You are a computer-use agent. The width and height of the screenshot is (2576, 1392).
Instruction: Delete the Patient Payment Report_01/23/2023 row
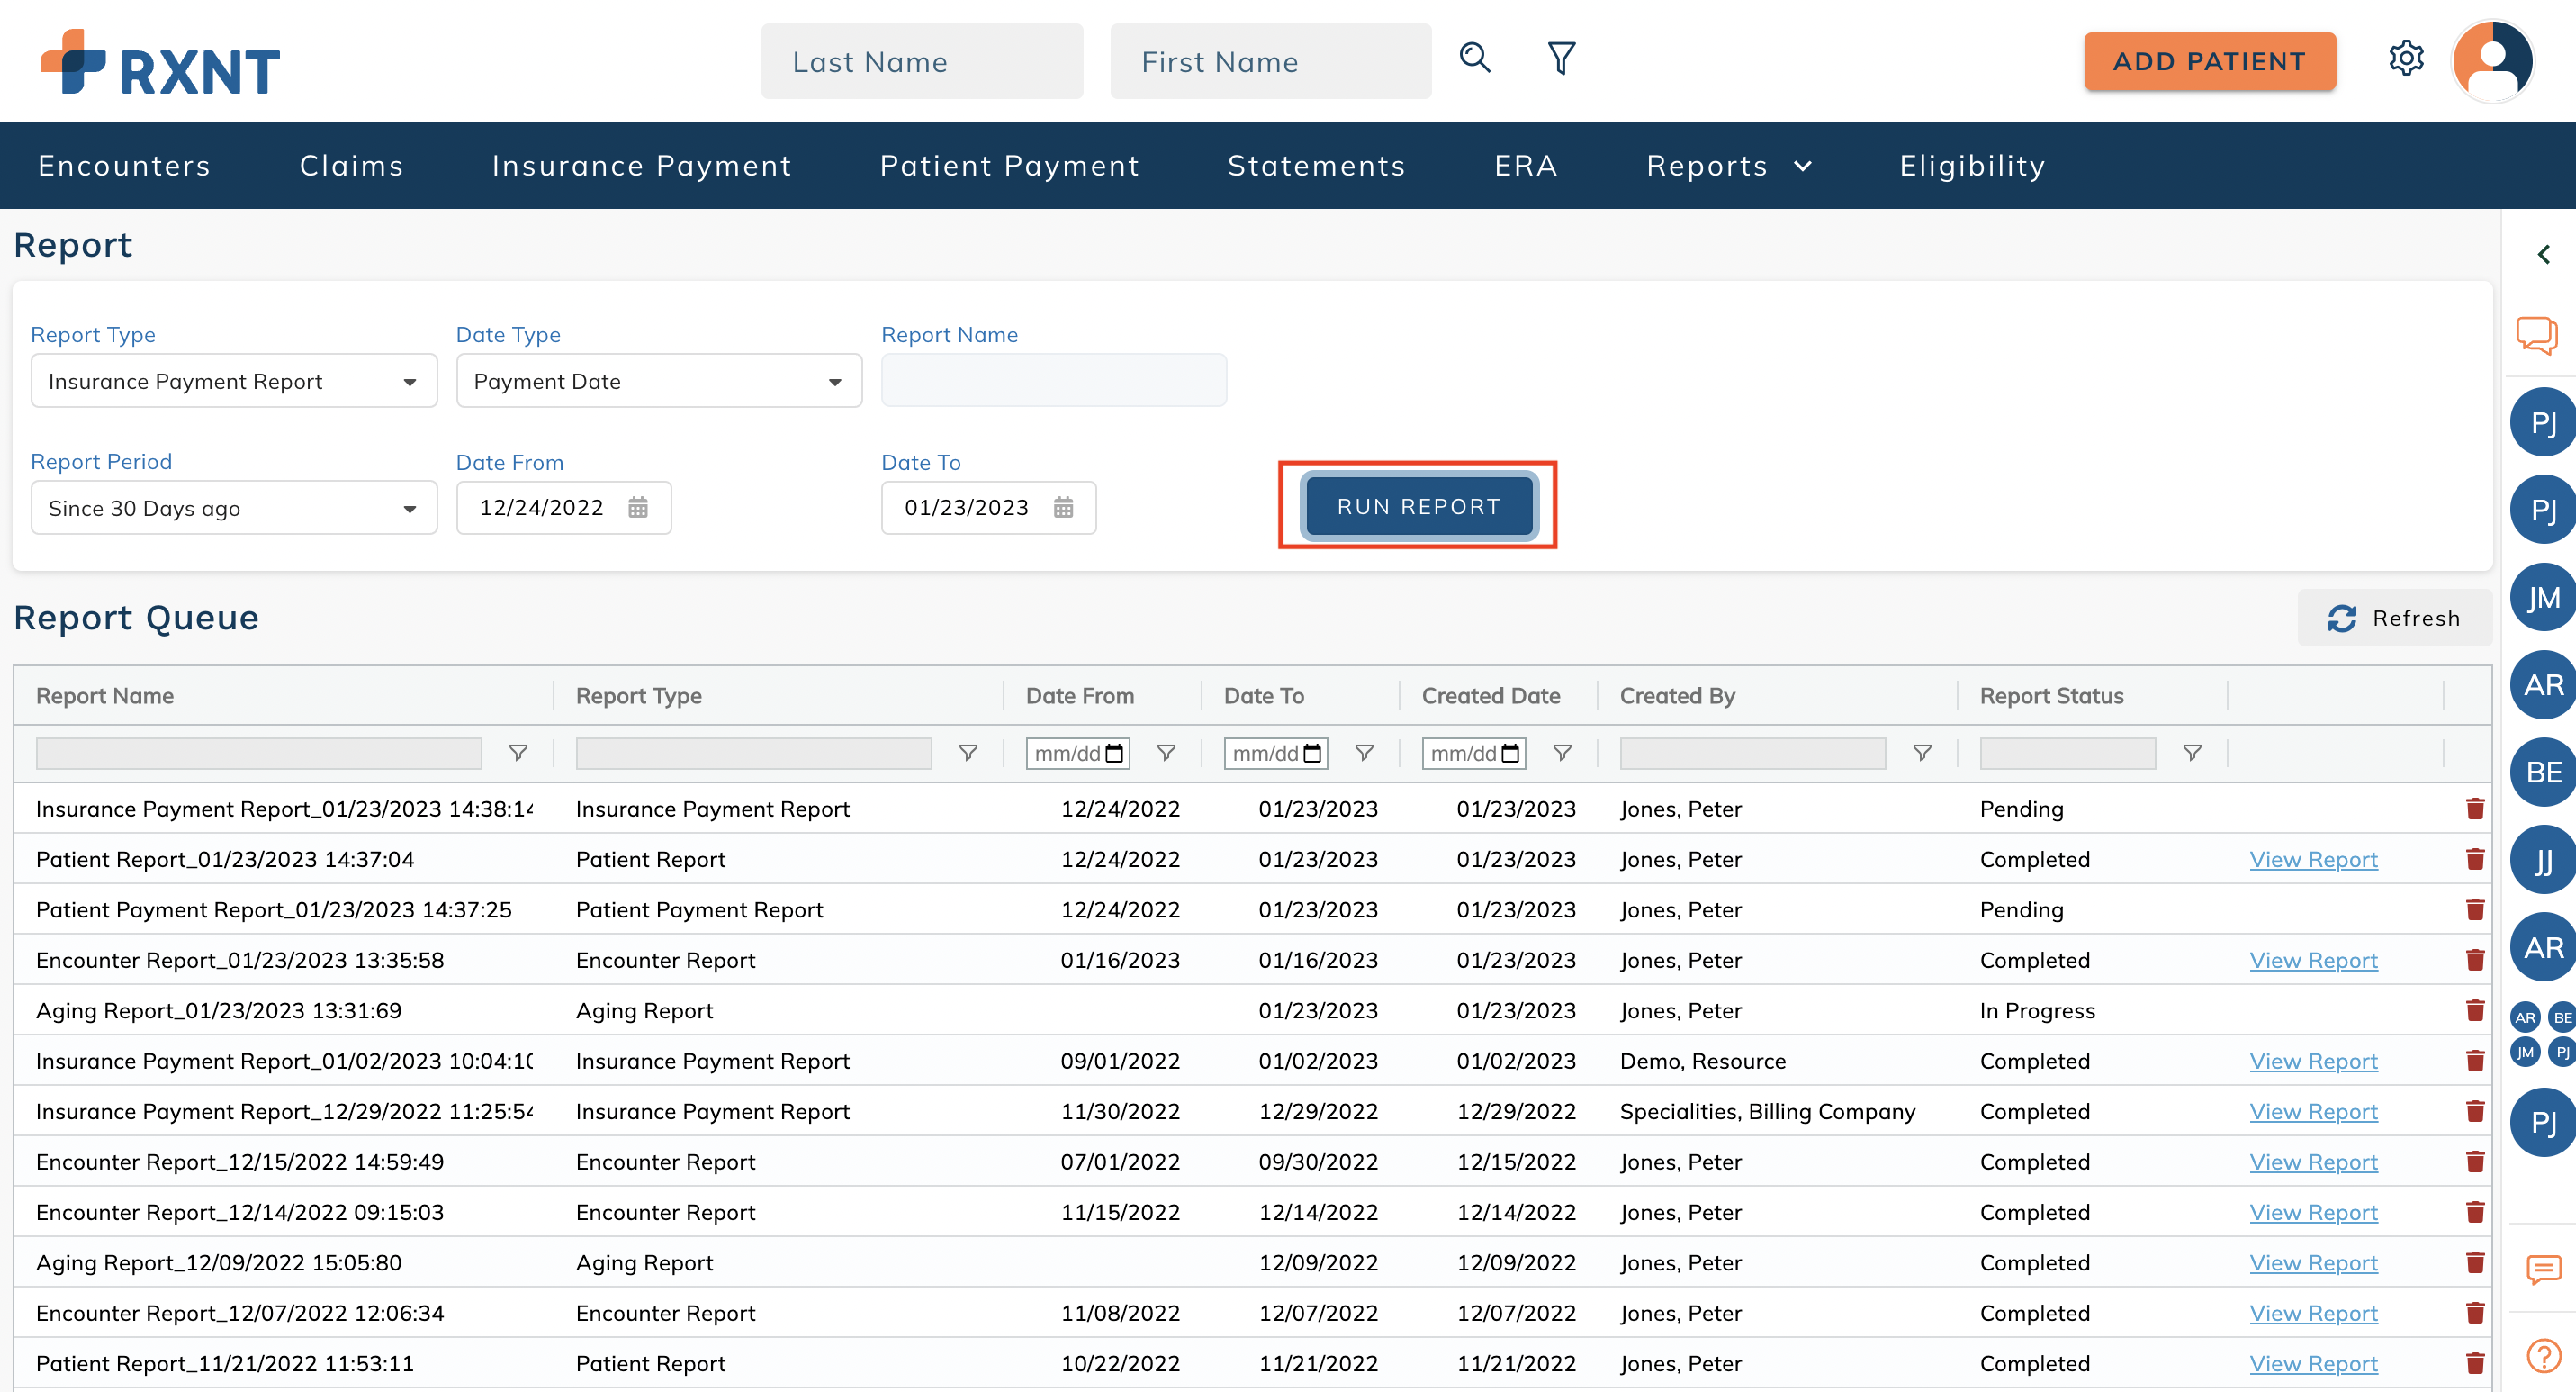pos(2475,909)
